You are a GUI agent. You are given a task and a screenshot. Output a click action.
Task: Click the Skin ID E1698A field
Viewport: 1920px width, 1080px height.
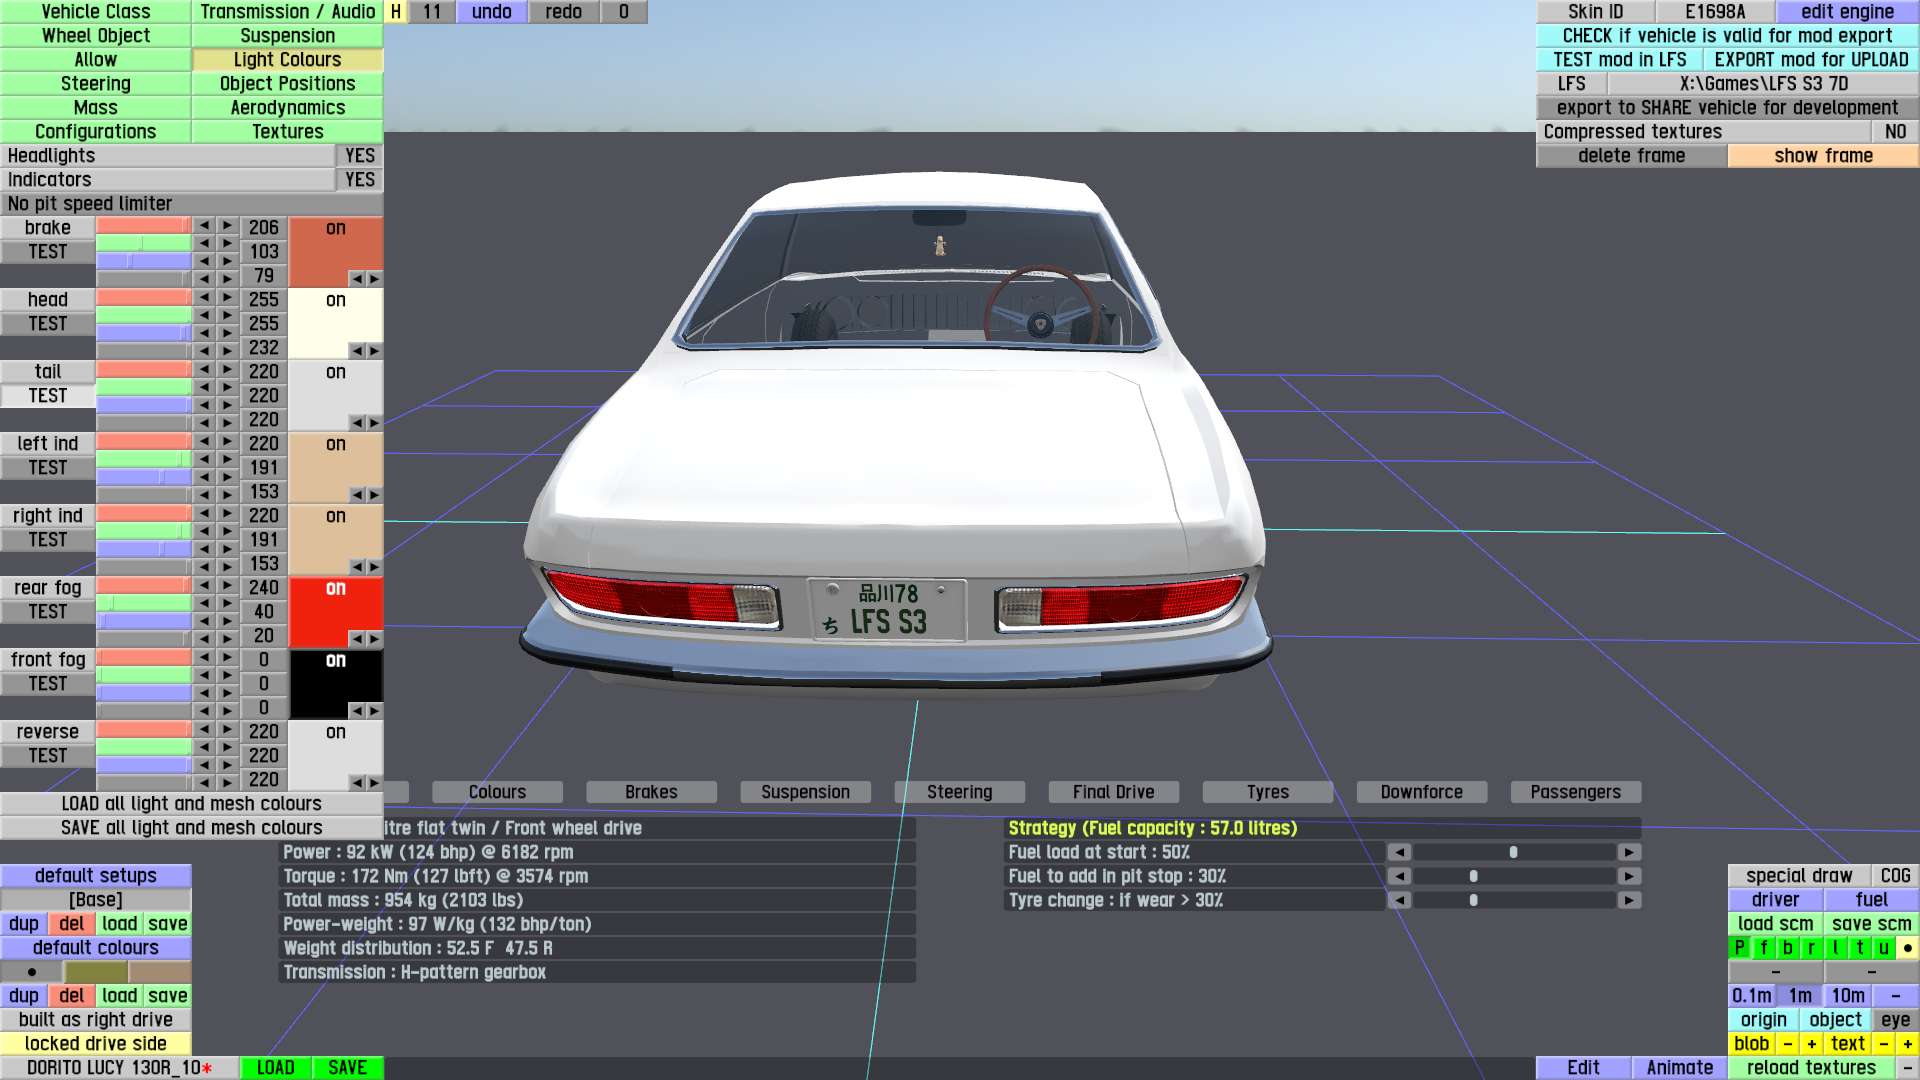pyautogui.click(x=1714, y=12)
